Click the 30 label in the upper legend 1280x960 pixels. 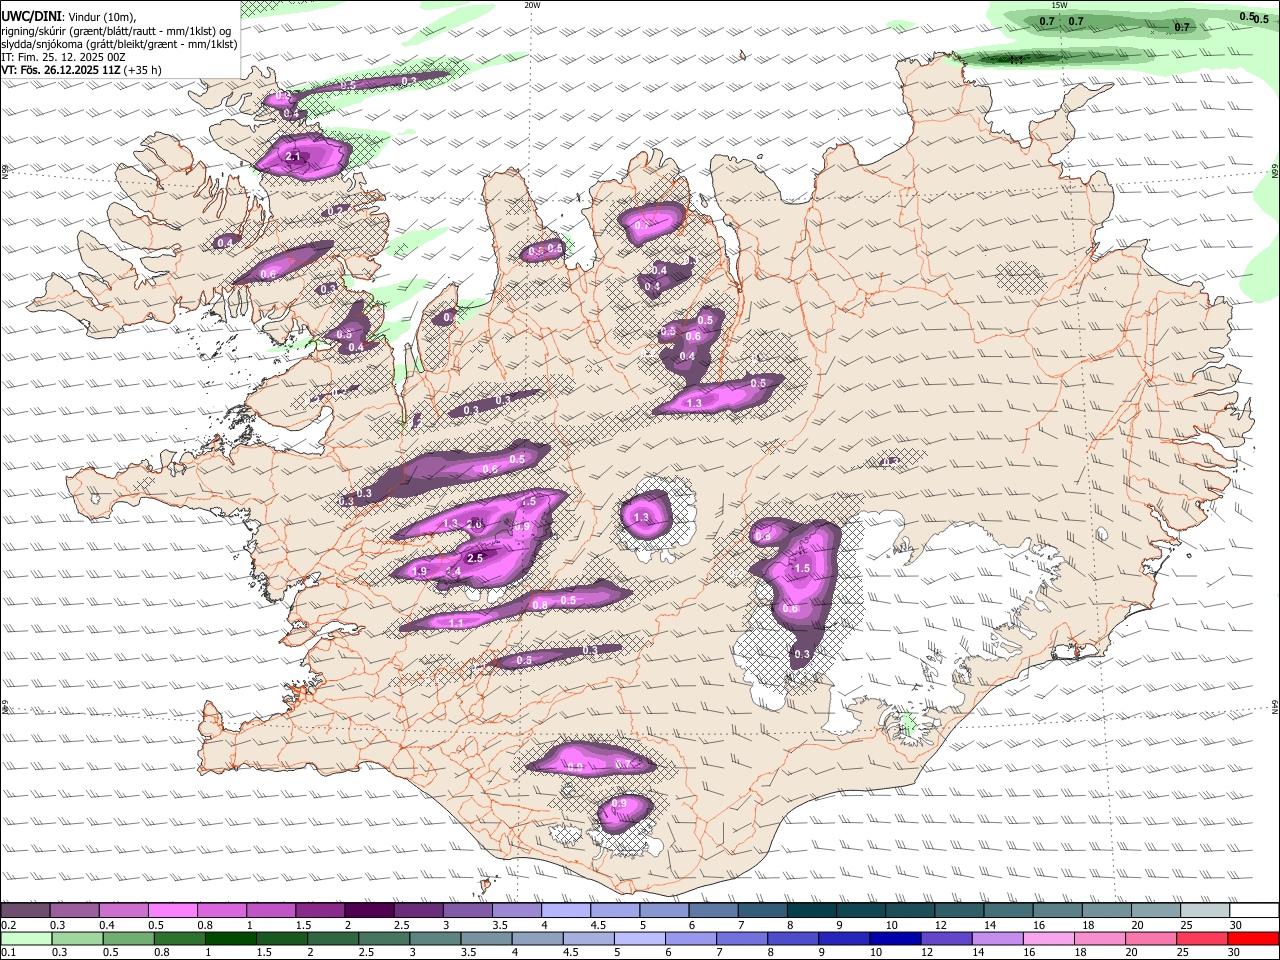click(1235, 925)
